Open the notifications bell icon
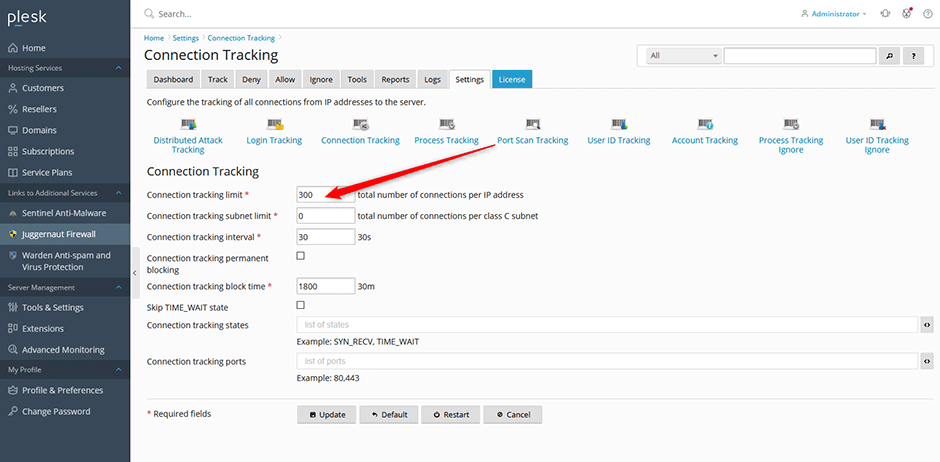Viewport: 940px width, 462px height. click(885, 14)
